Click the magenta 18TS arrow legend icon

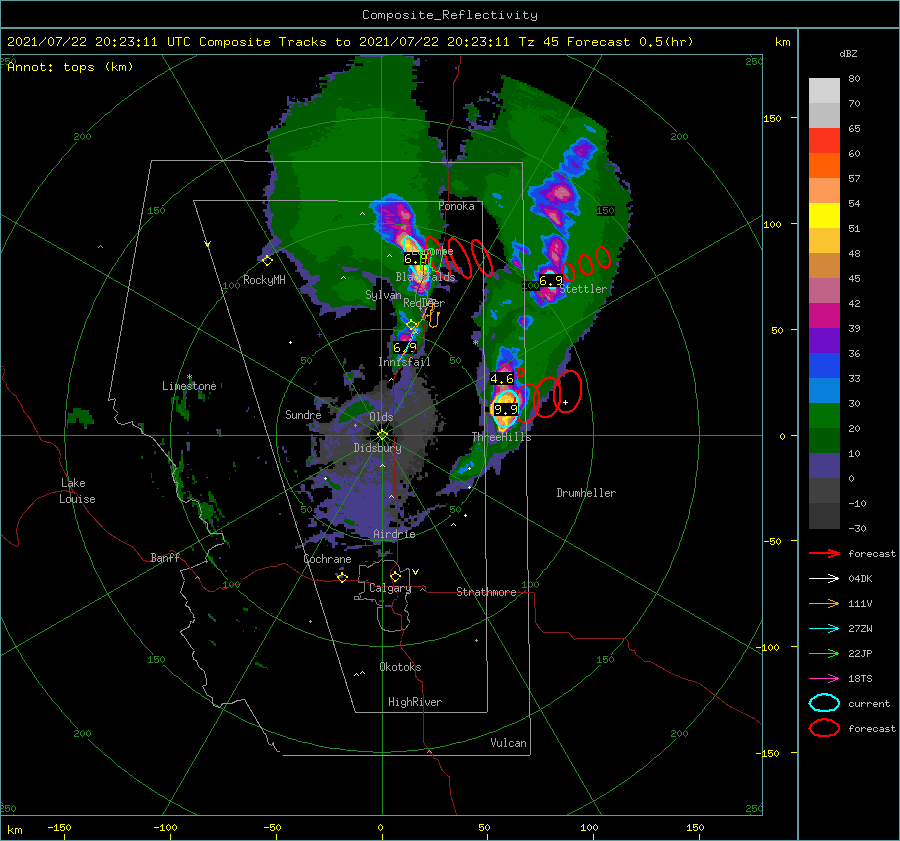point(824,679)
